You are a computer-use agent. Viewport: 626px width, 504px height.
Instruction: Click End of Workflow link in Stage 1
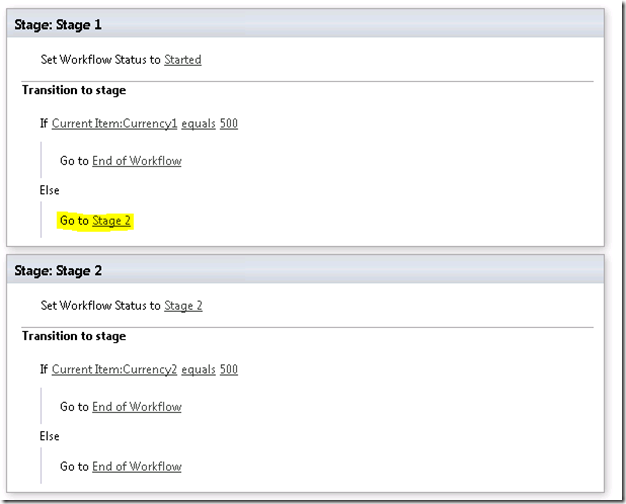136,161
